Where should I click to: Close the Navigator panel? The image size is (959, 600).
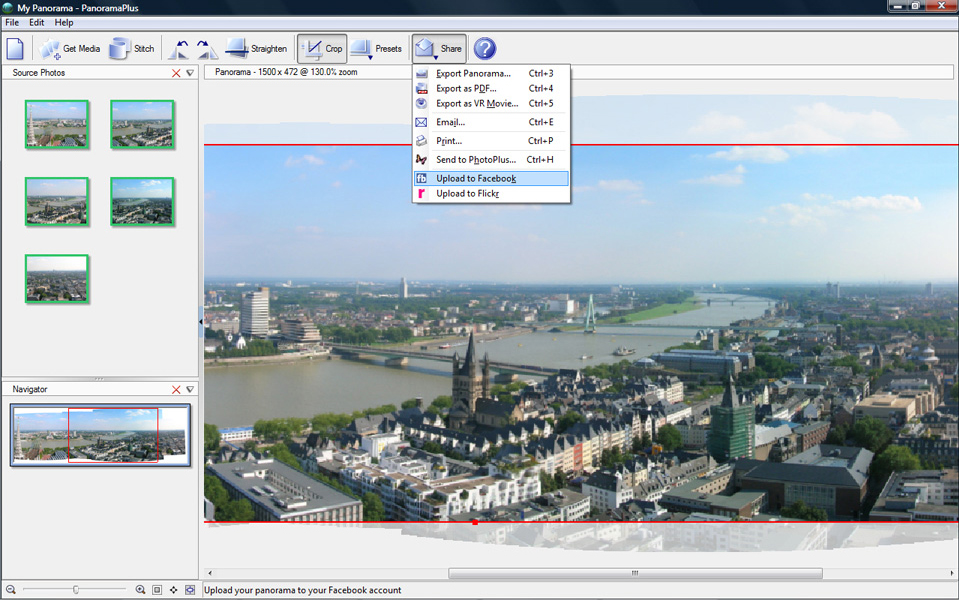[x=177, y=389]
